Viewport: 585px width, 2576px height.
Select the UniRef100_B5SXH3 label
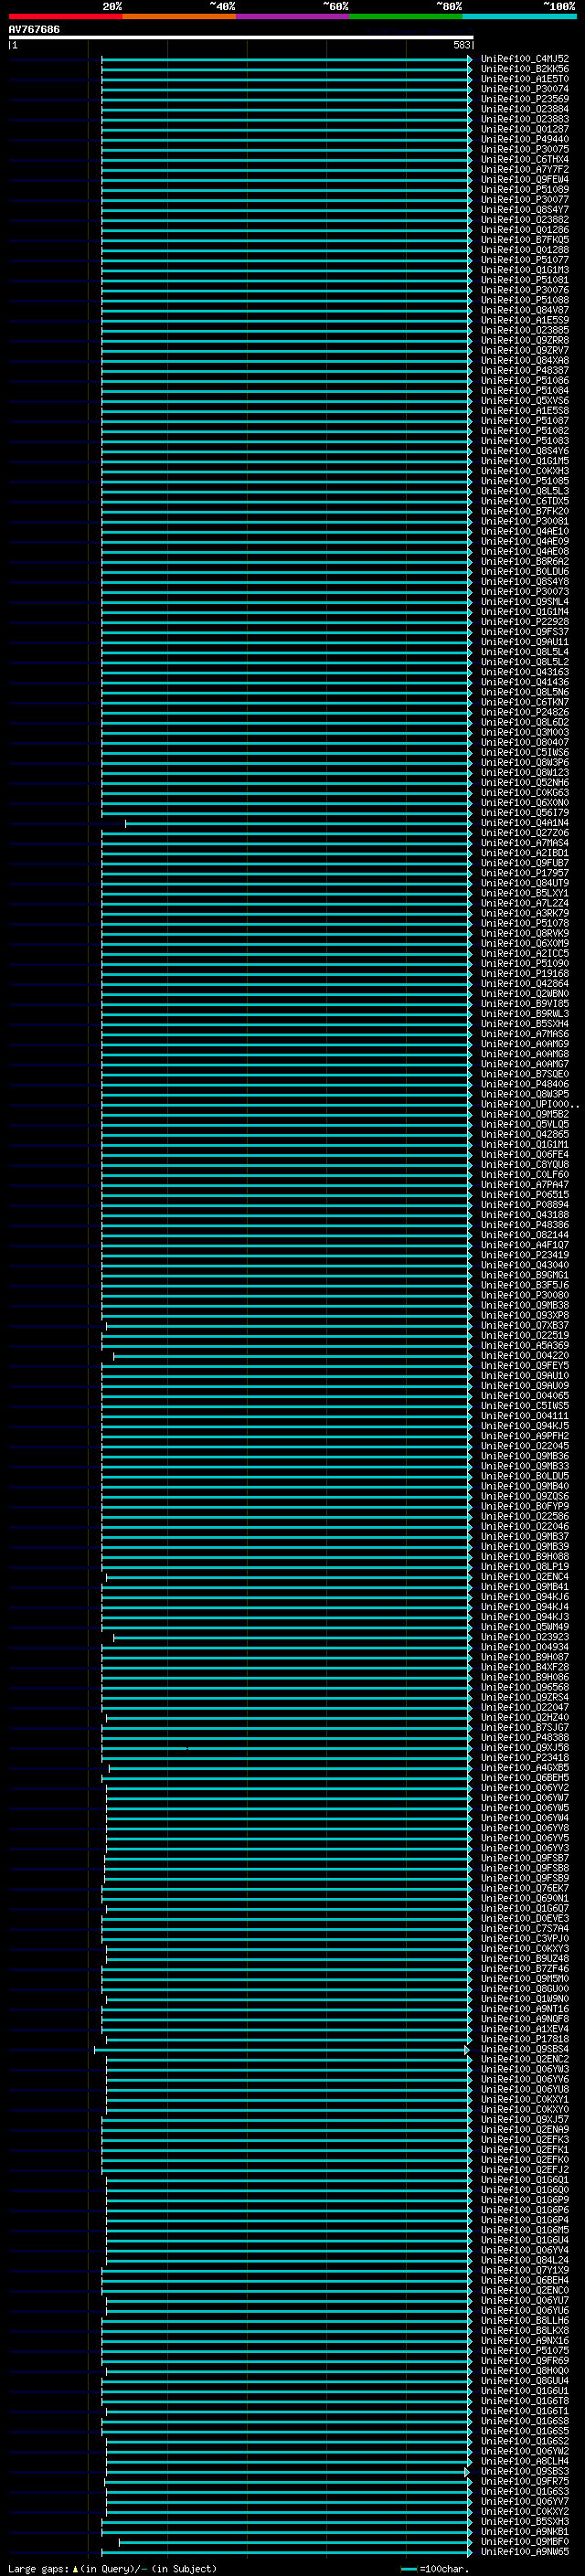(x=525, y=2521)
